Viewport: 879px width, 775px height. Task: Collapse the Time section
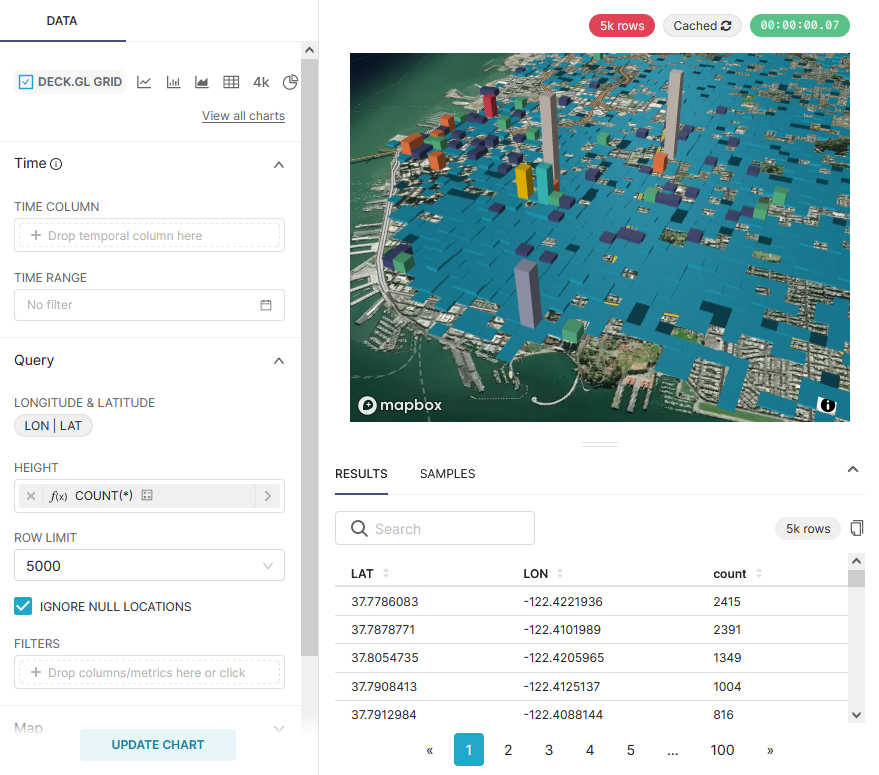click(x=279, y=164)
